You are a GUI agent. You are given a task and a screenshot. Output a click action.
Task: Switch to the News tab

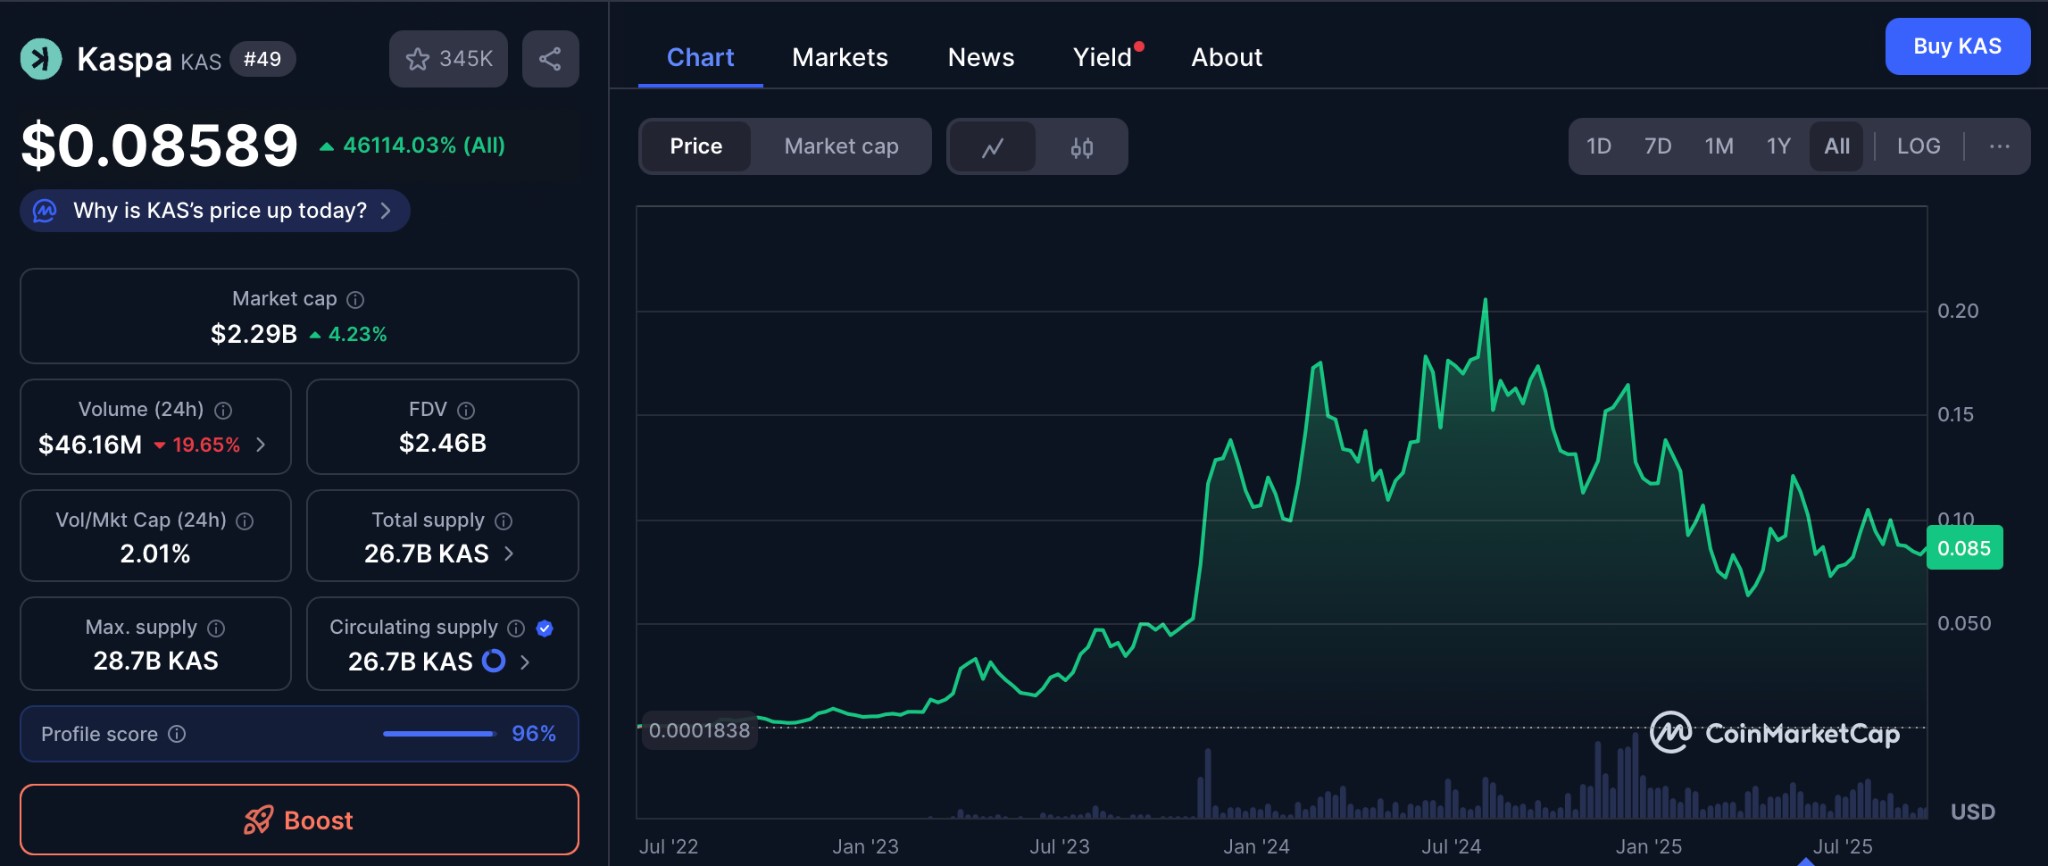pos(980,58)
